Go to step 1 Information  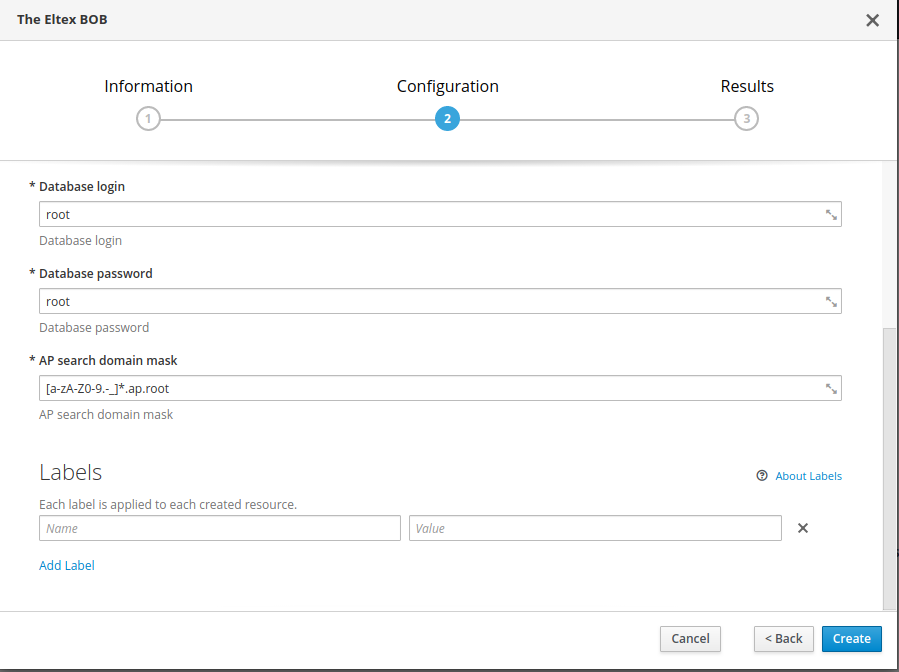click(x=148, y=119)
